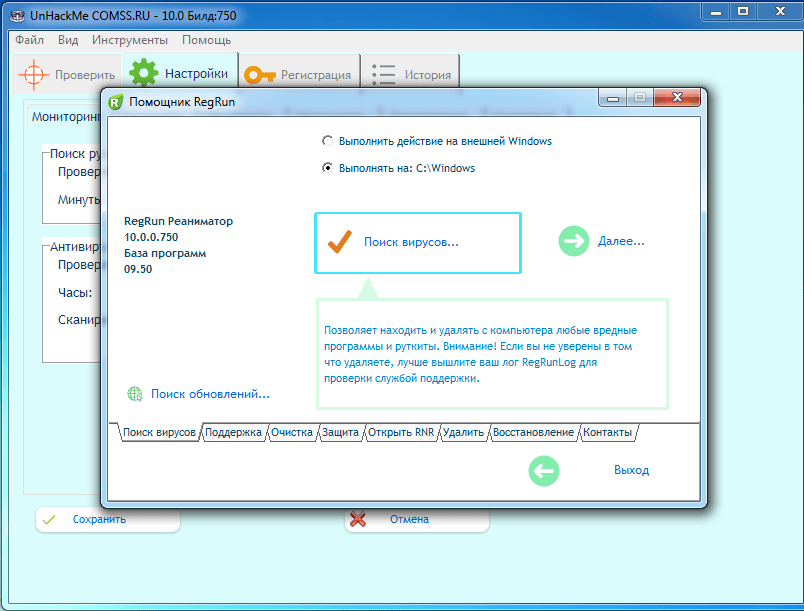Click the Выход link
Viewport: 804px width, 611px height.
631,470
